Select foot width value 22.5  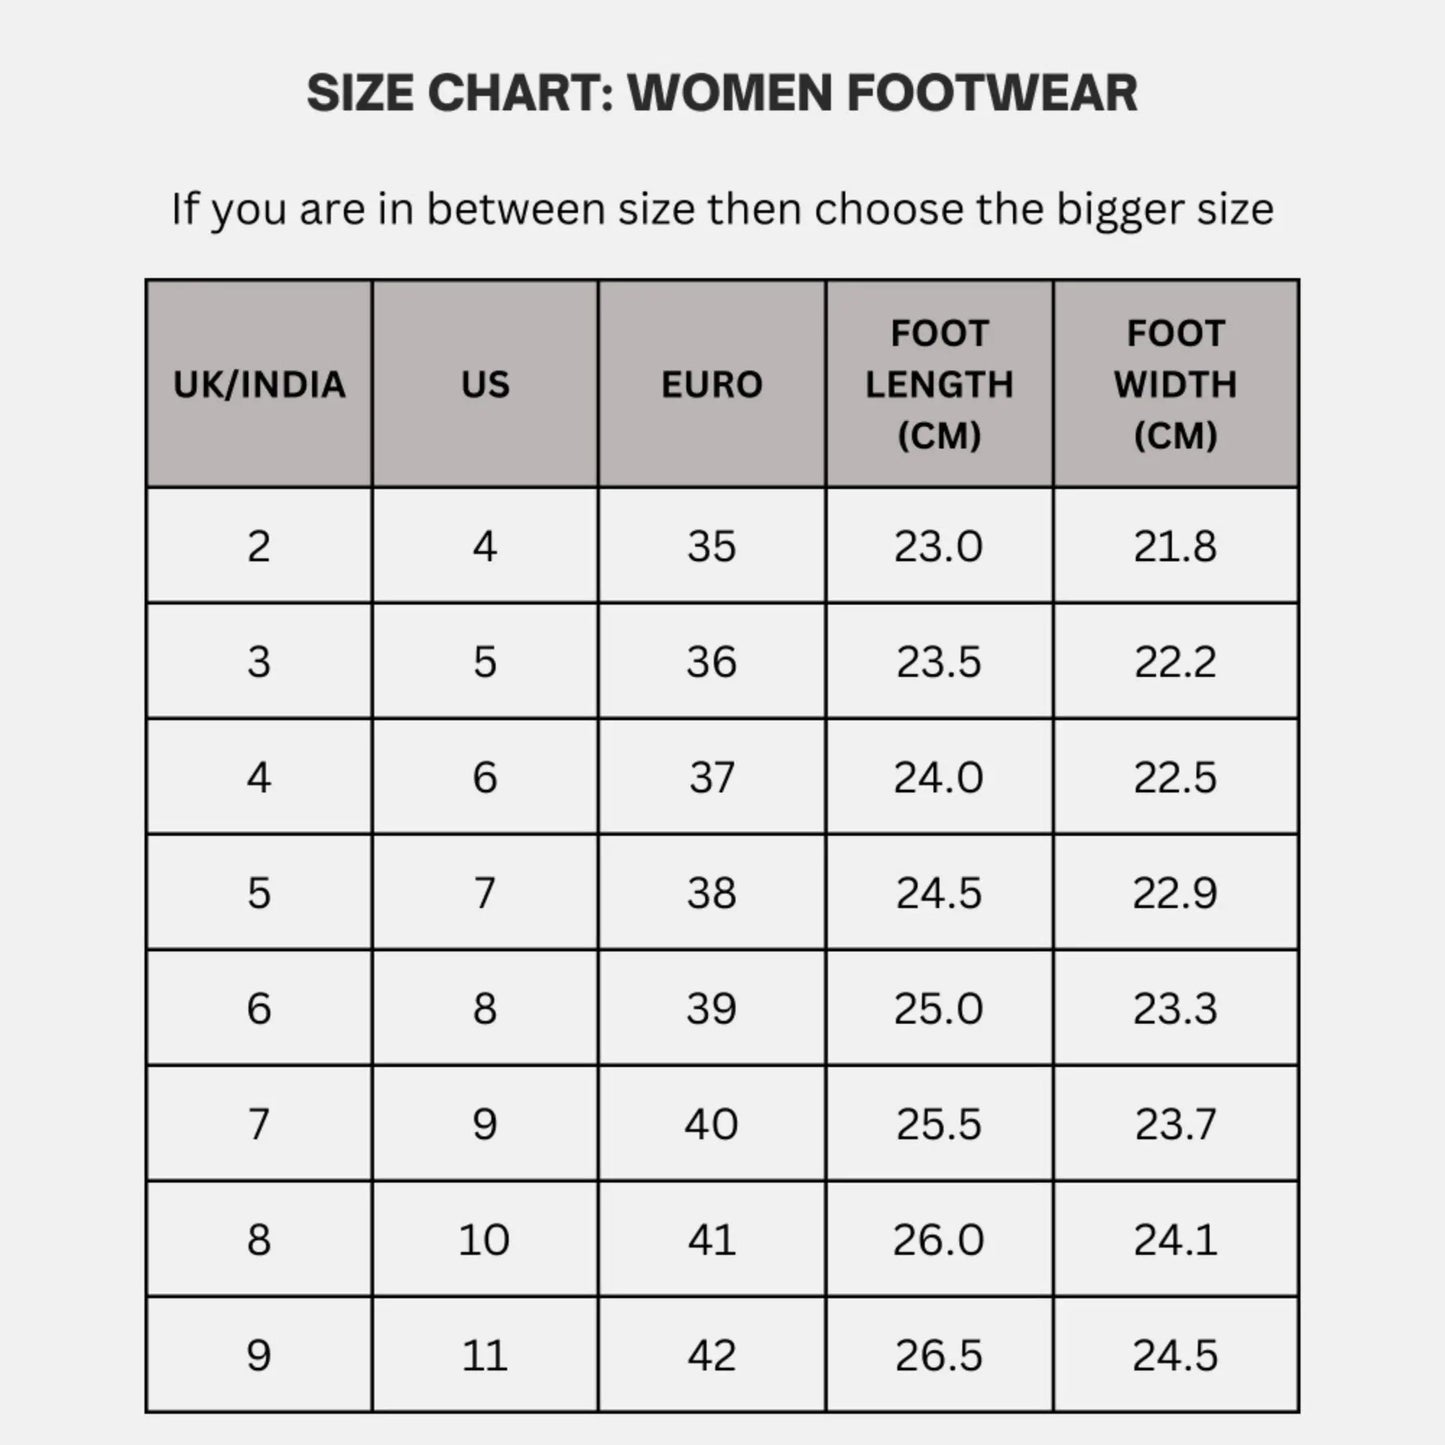(1175, 778)
